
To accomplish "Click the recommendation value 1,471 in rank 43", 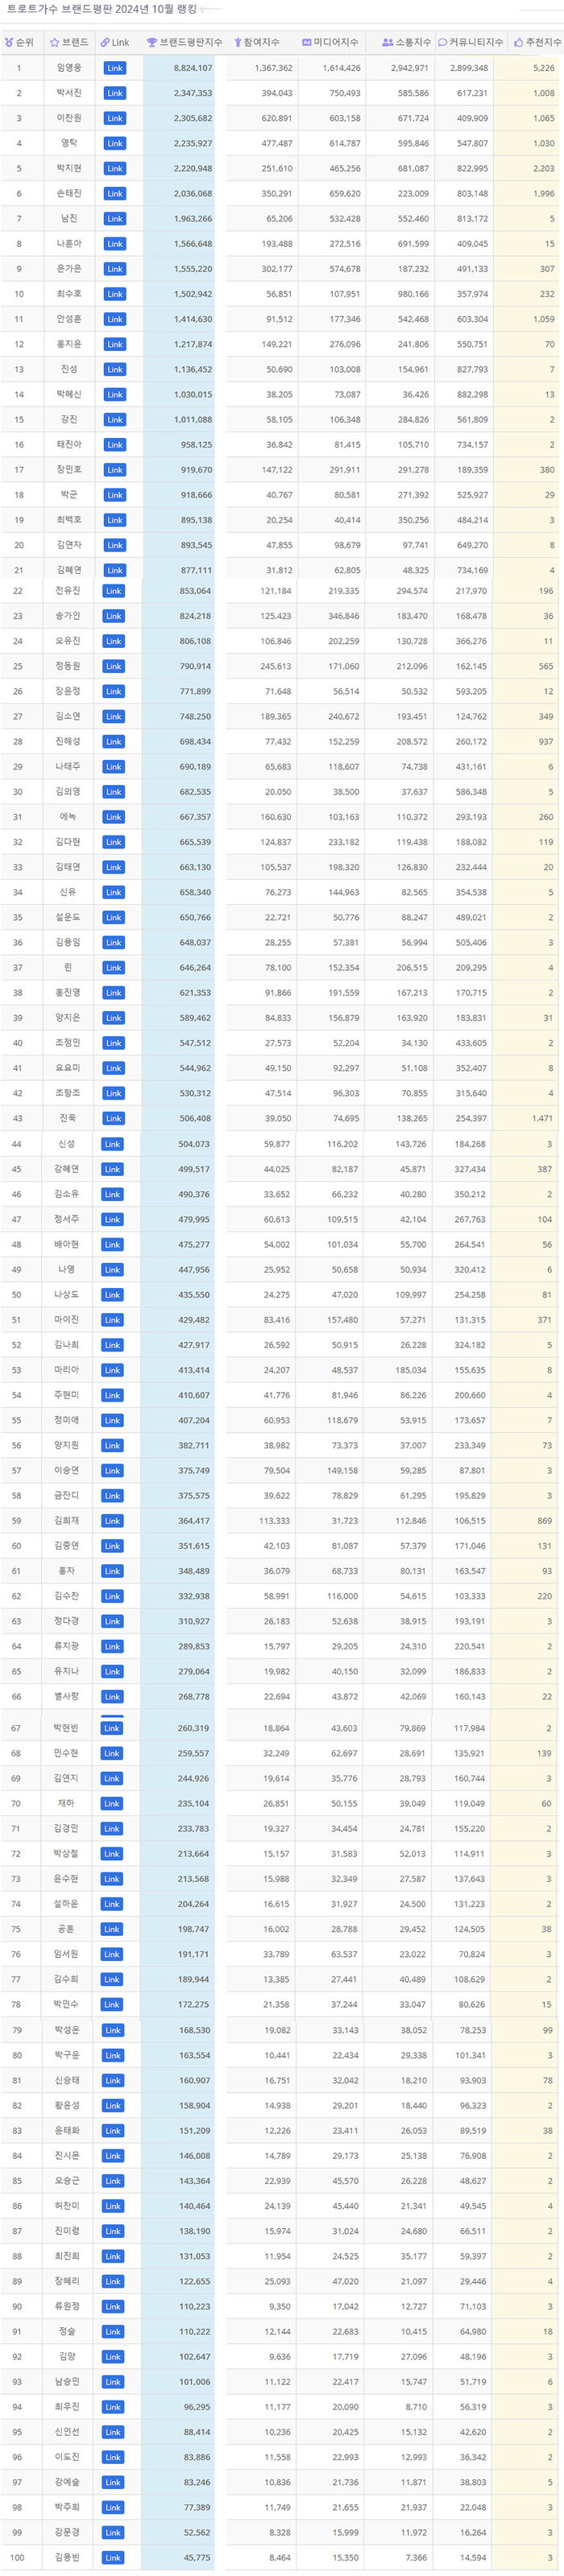I will pyautogui.click(x=543, y=1119).
